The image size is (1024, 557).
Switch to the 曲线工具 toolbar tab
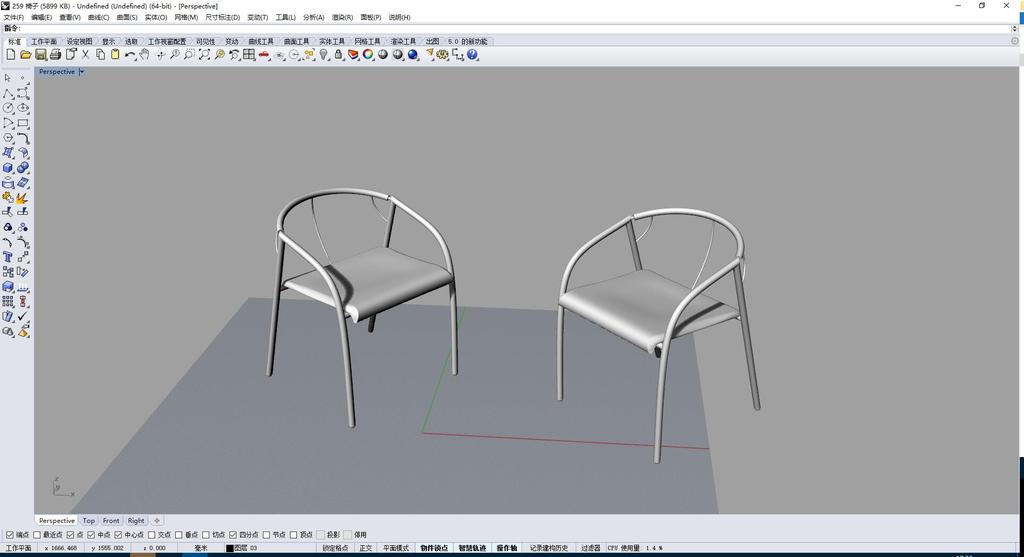click(261, 41)
